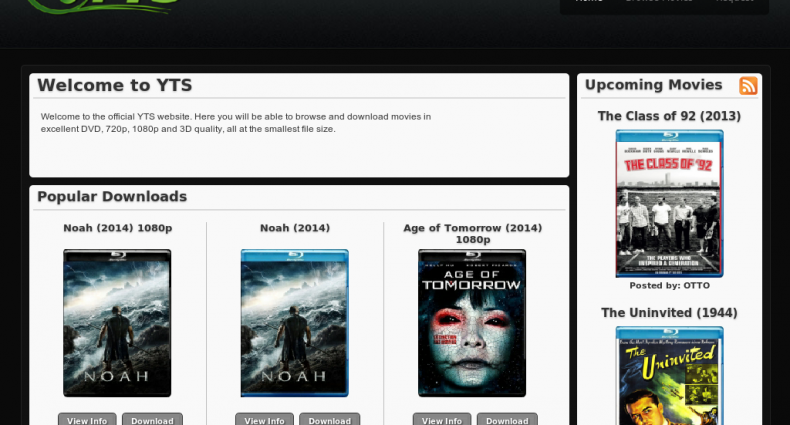Open the RSS feed icon for Upcoming Movies

pos(748,86)
